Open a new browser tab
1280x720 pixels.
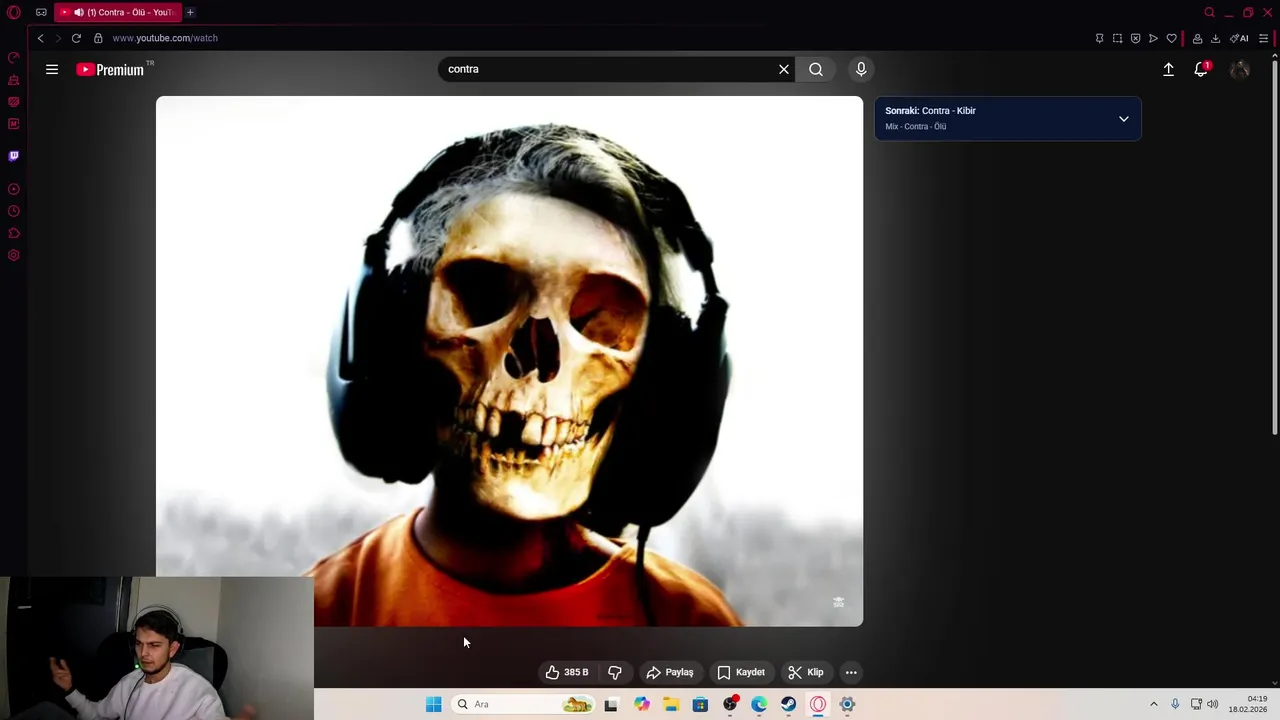[x=190, y=13]
